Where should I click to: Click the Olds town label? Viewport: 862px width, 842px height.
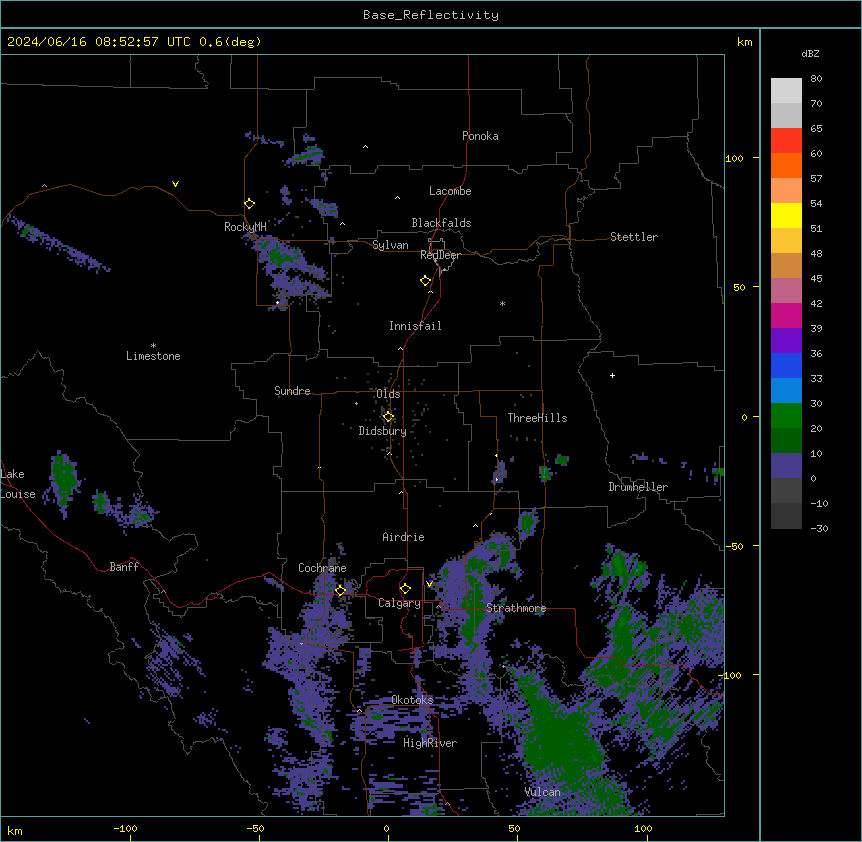[388, 394]
